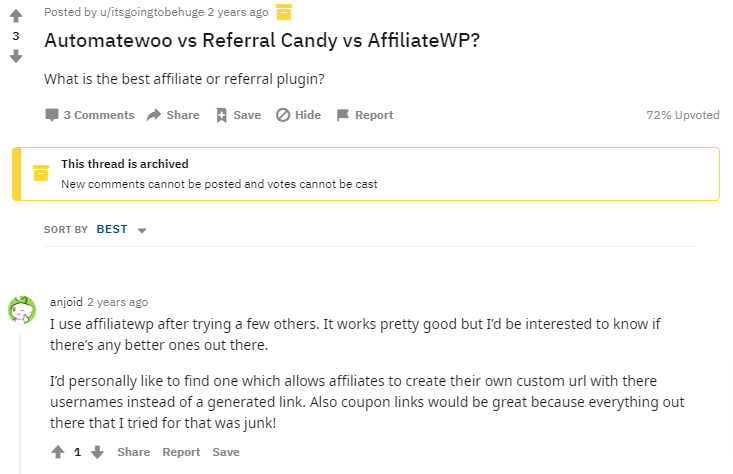Click the dropdown arrow next to Best
The width and height of the screenshot is (733, 474).
tap(142, 230)
